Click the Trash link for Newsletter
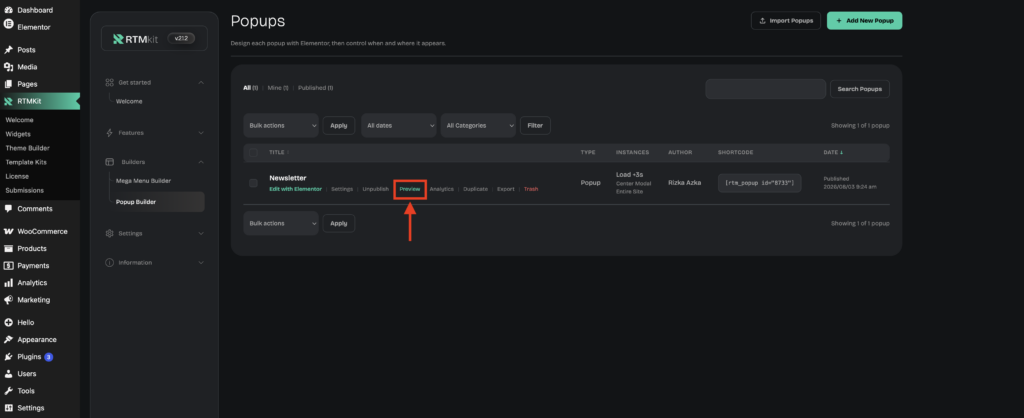Image resolution: width=1024 pixels, height=418 pixels. click(531, 189)
